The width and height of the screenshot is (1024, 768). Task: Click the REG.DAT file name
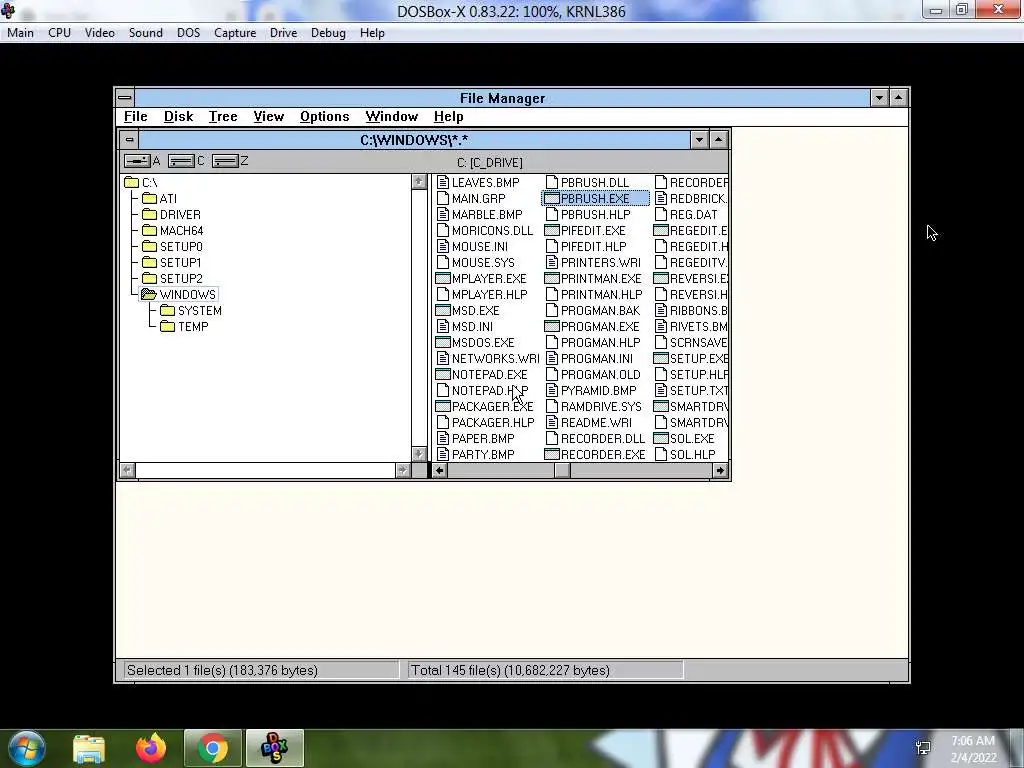click(x=694, y=214)
